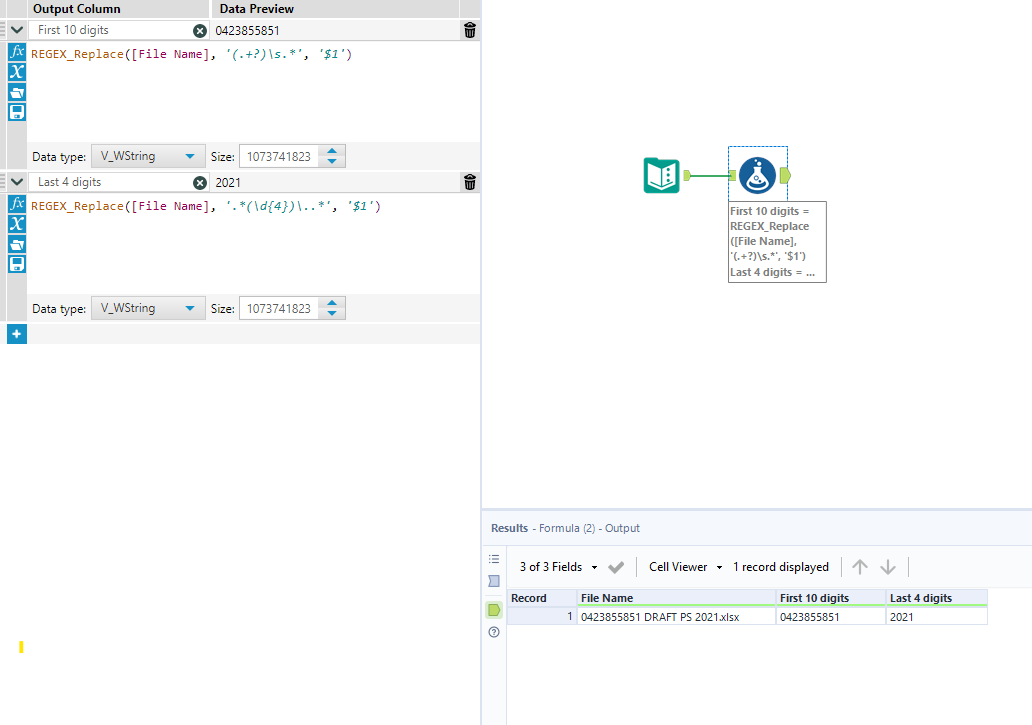This screenshot has height=725, width=1032.
Task: Increase Size using the up stepper arrow
Action: [334, 150]
